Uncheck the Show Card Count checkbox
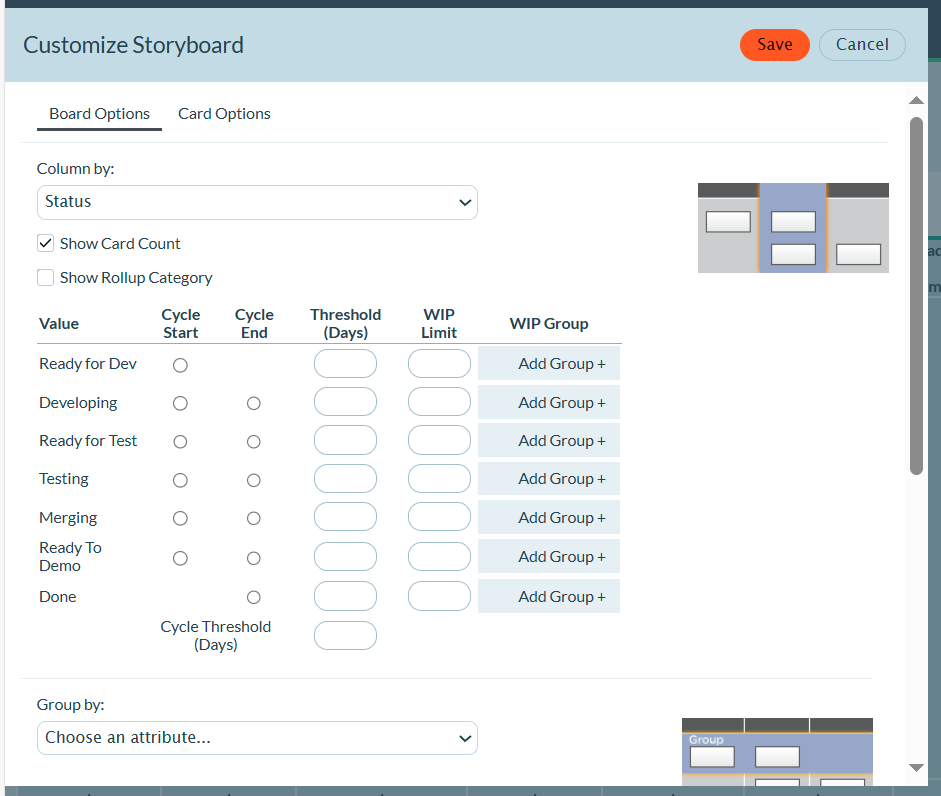This screenshot has height=796, width=941. pyautogui.click(x=46, y=243)
